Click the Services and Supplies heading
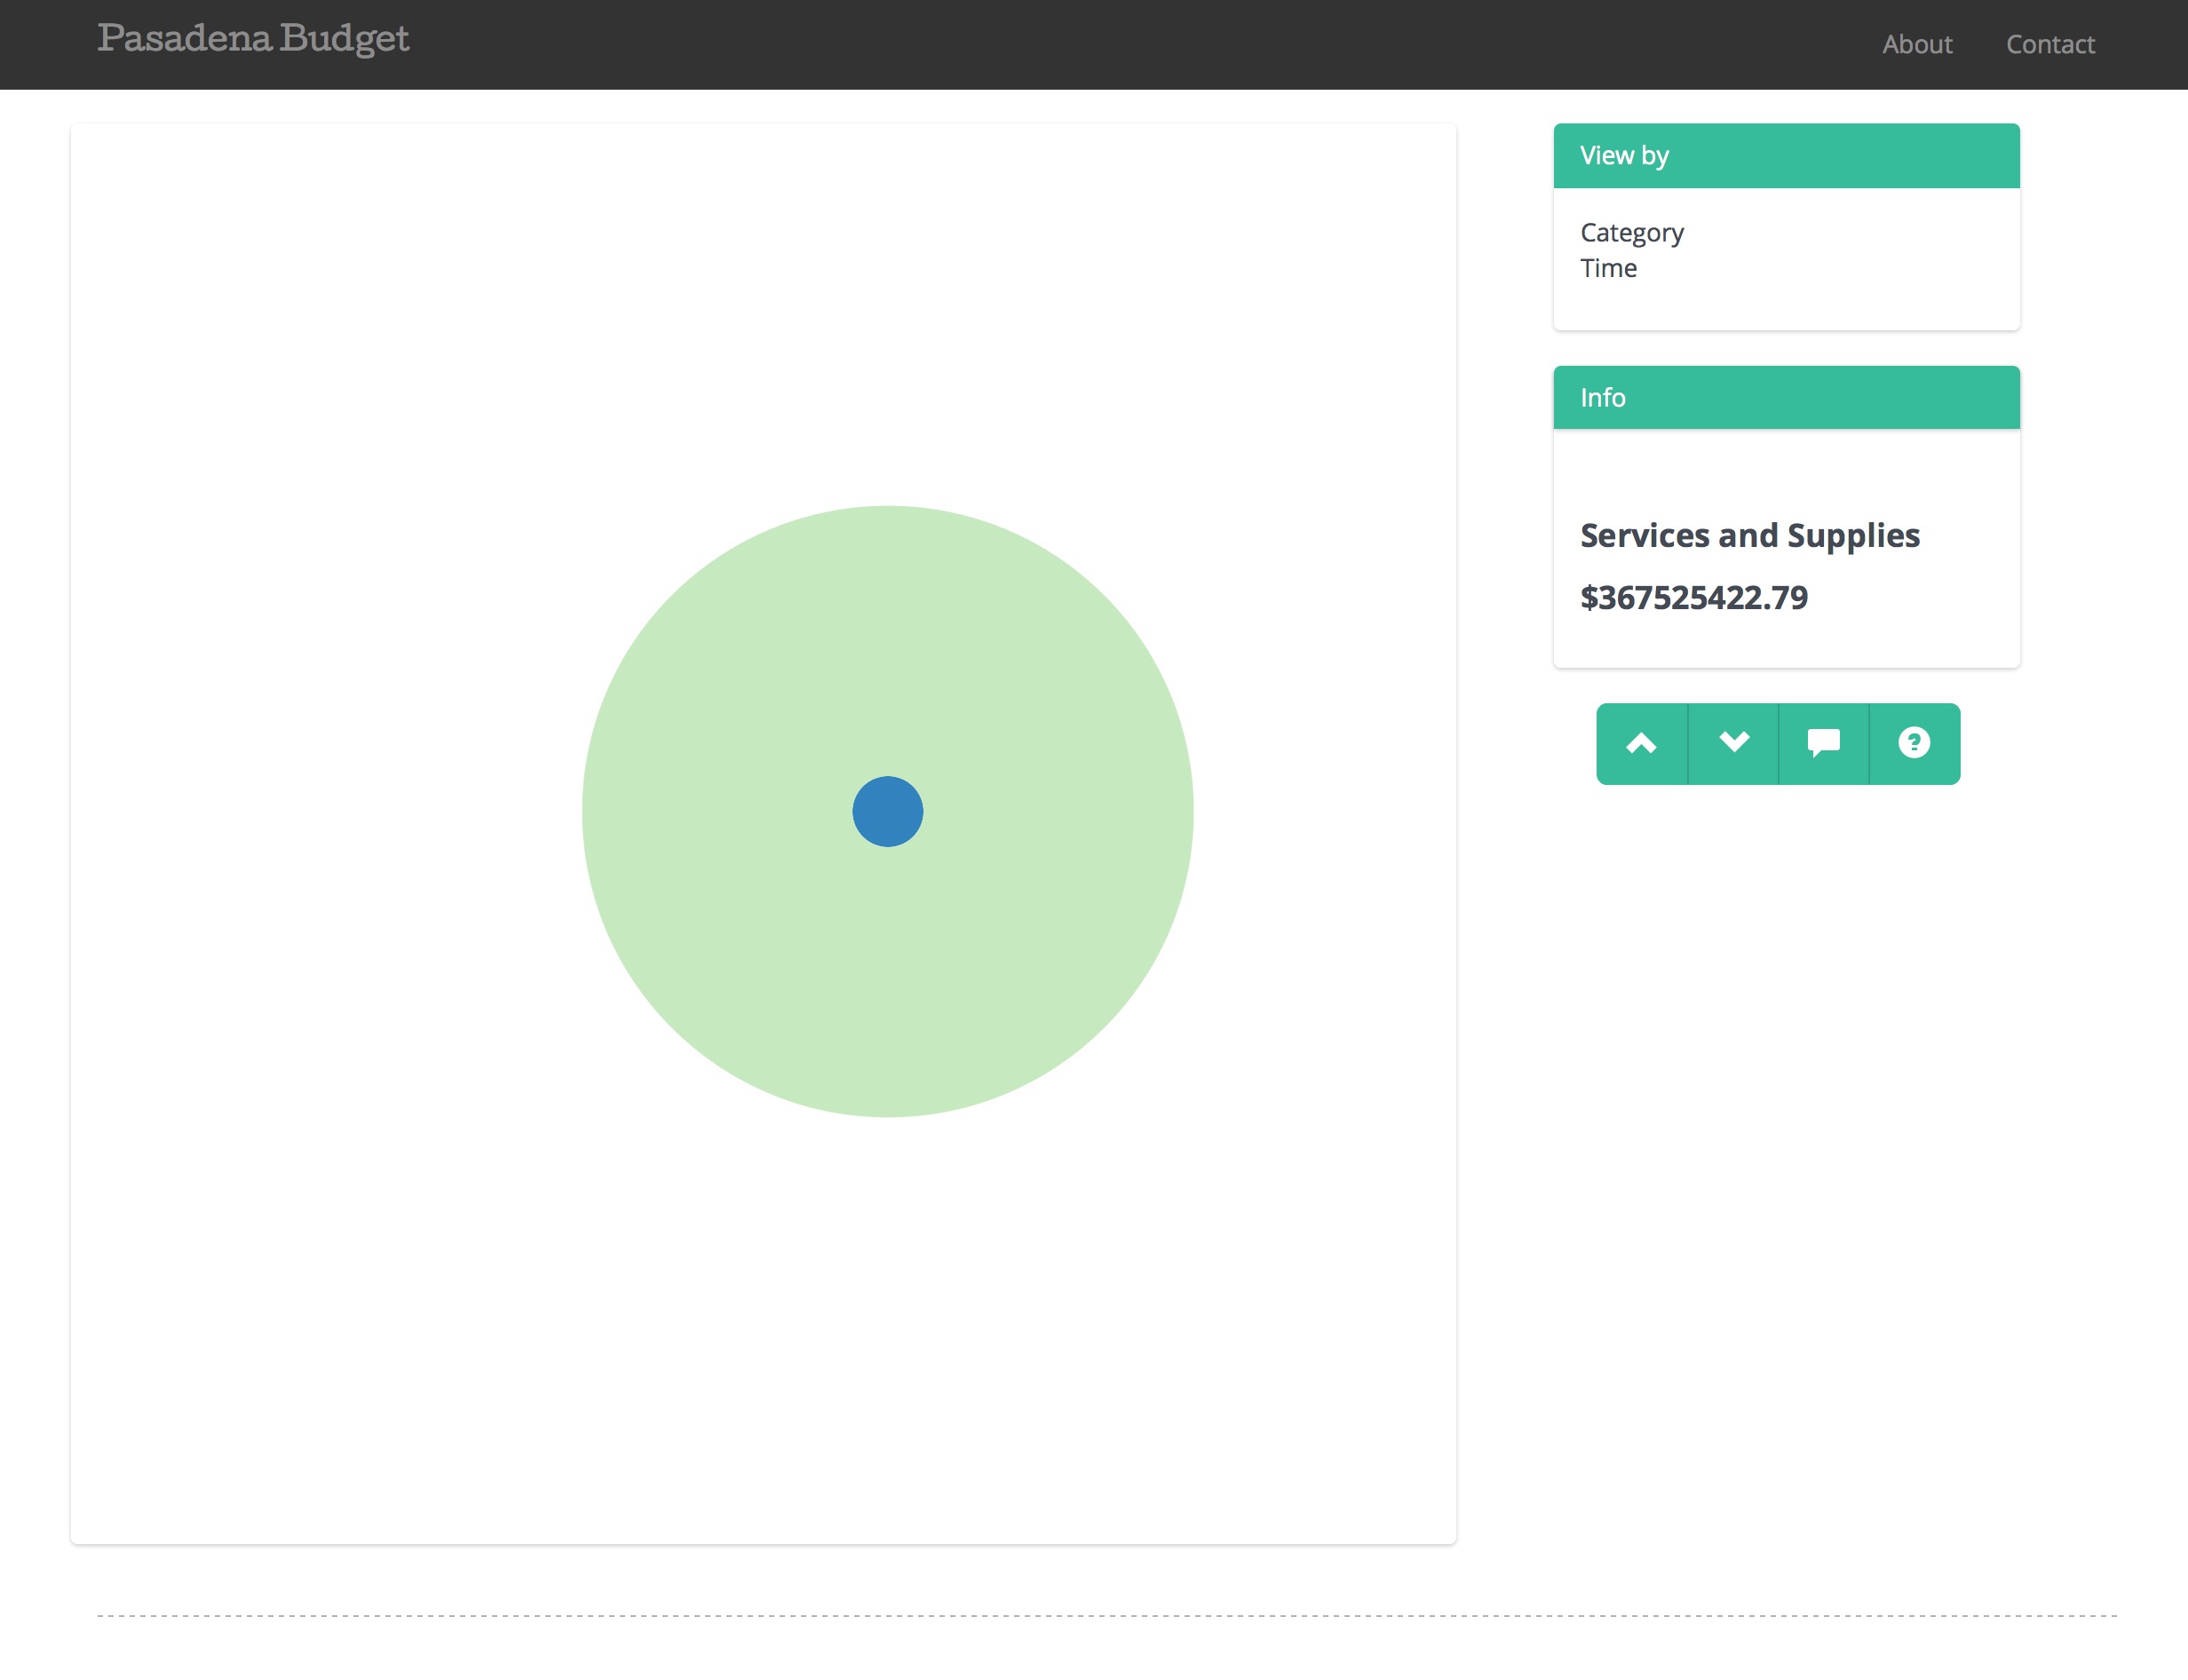The height and width of the screenshot is (1680, 2188). point(1749,536)
